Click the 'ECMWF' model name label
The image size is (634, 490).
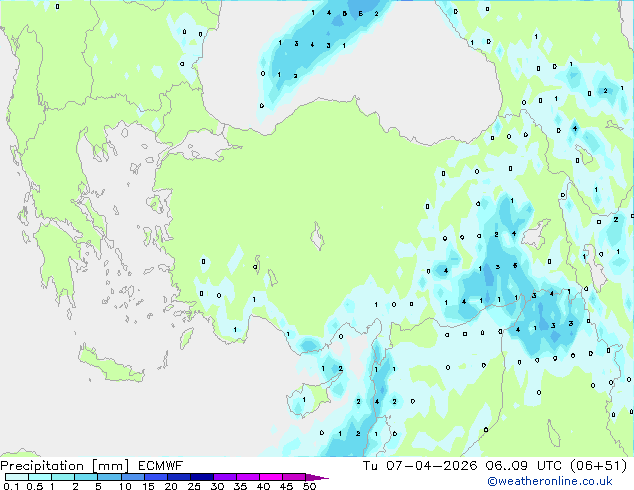161,466
